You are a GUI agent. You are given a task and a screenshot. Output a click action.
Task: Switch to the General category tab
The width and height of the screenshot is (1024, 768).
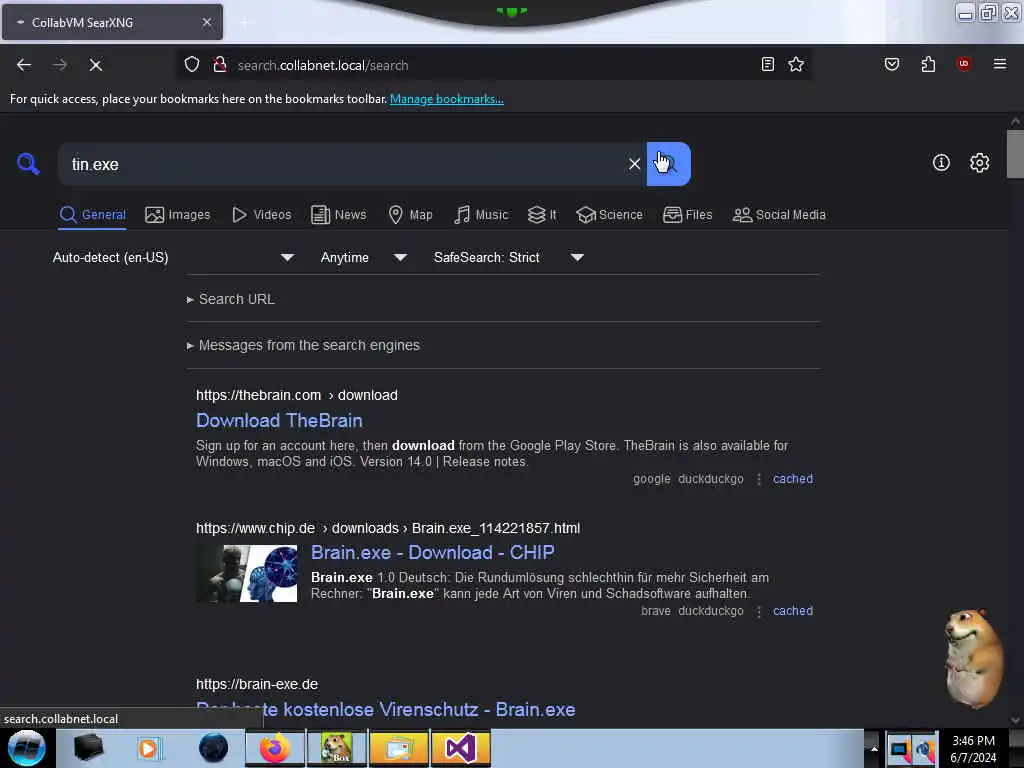pos(92,215)
